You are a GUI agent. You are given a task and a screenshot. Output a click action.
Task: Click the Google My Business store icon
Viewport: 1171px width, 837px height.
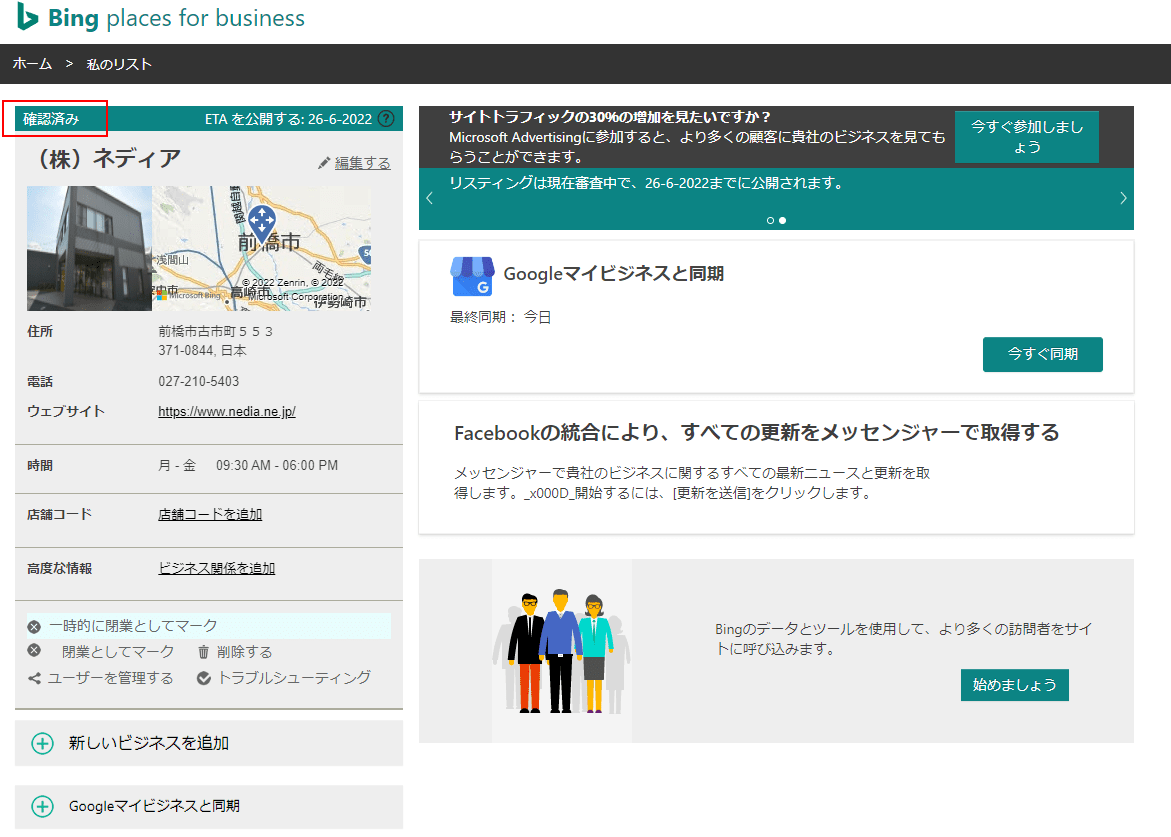point(472,276)
